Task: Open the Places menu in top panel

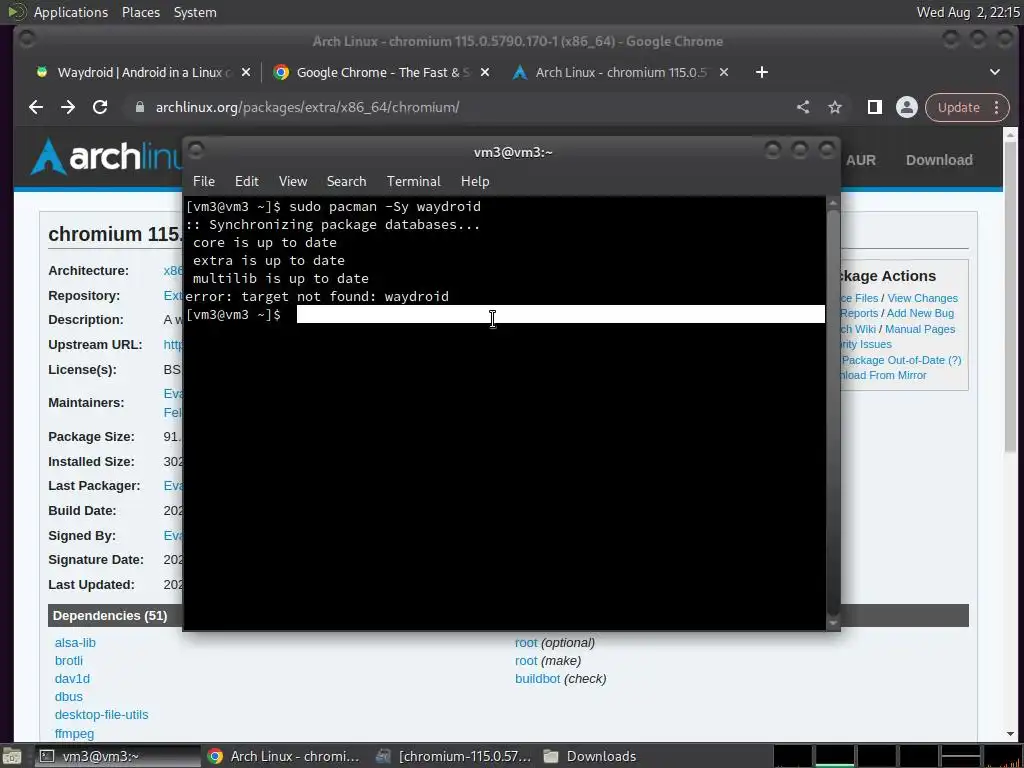Action: (x=140, y=12)
